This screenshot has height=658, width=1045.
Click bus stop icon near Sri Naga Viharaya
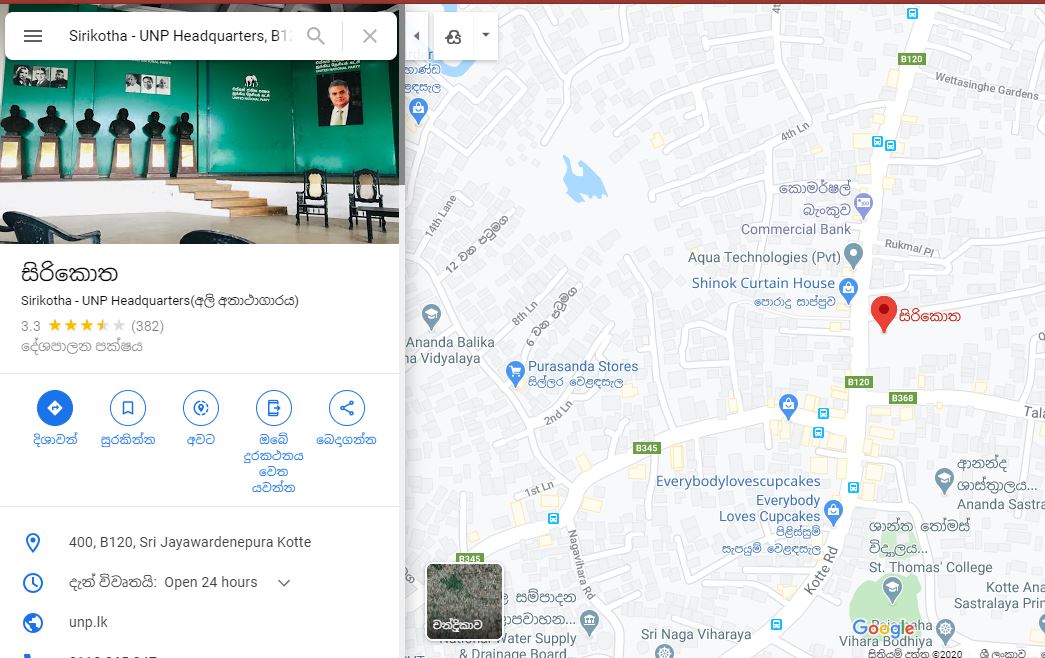776,625
